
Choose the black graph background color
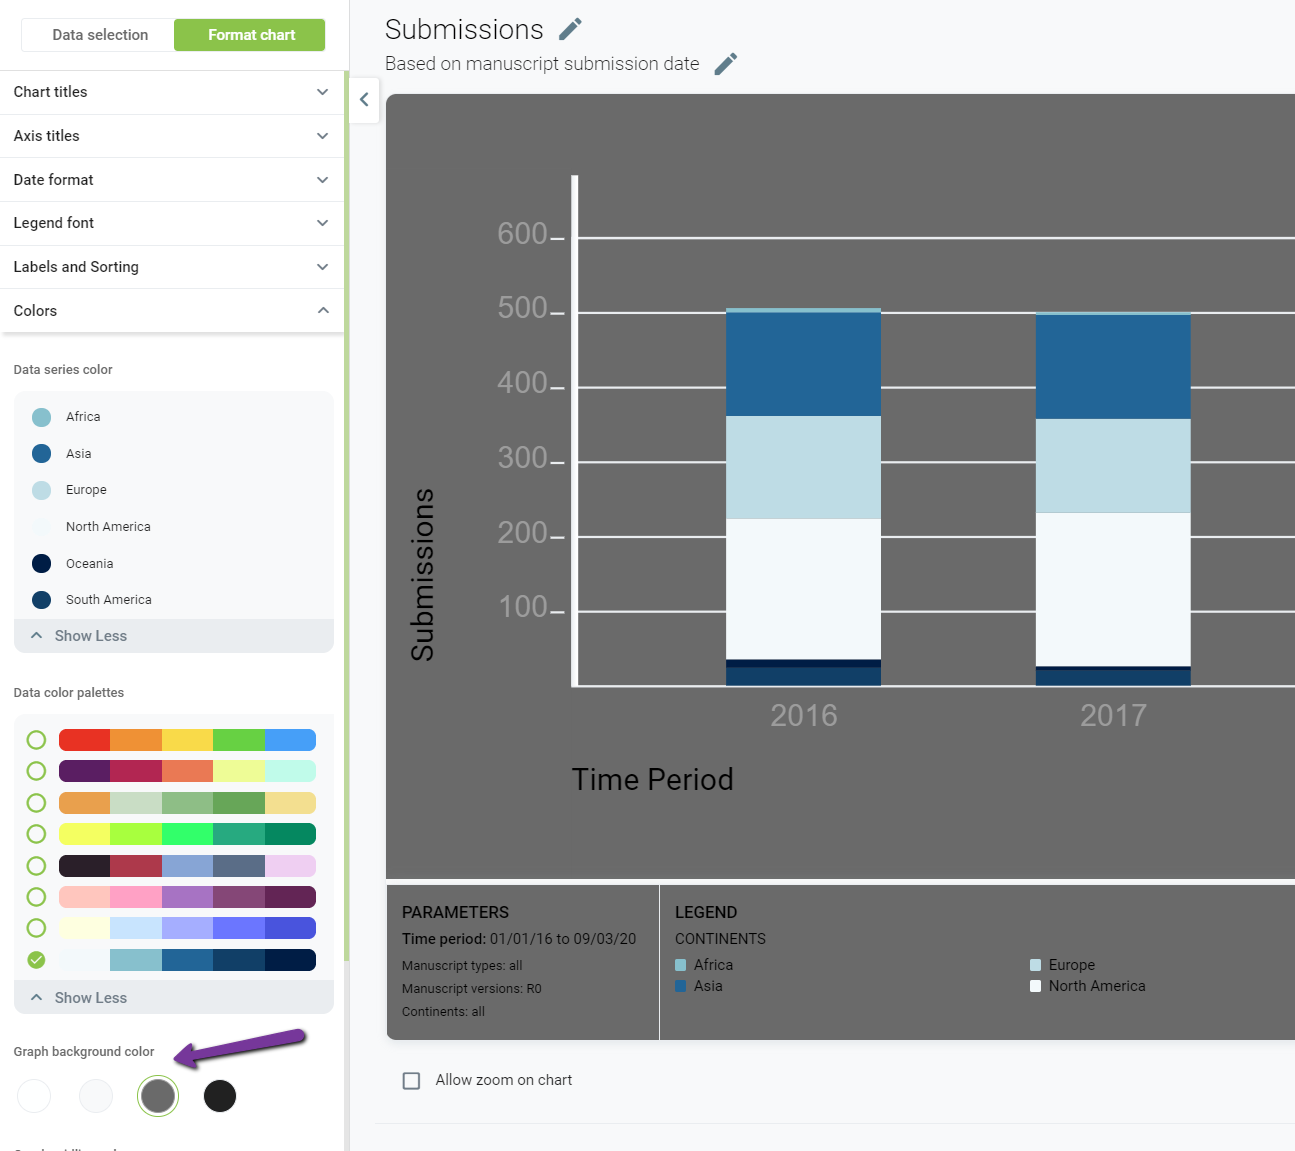[x=220, y=1096]
